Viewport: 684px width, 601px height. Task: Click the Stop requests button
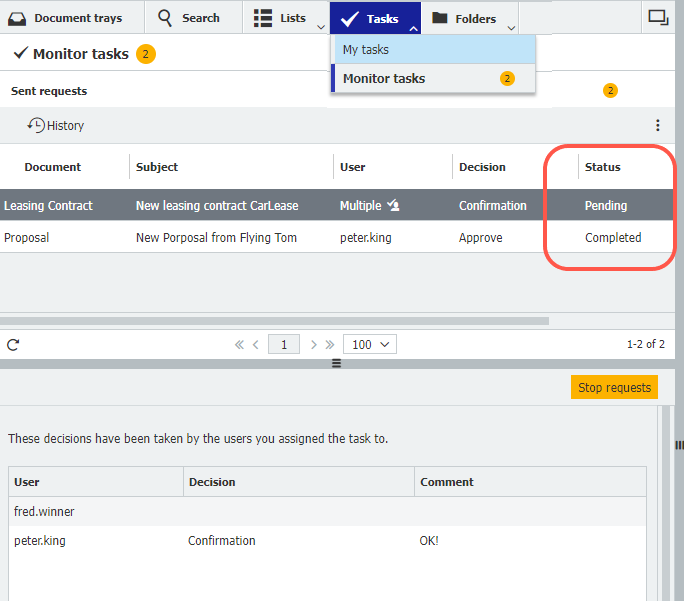(x=614, y=388)
